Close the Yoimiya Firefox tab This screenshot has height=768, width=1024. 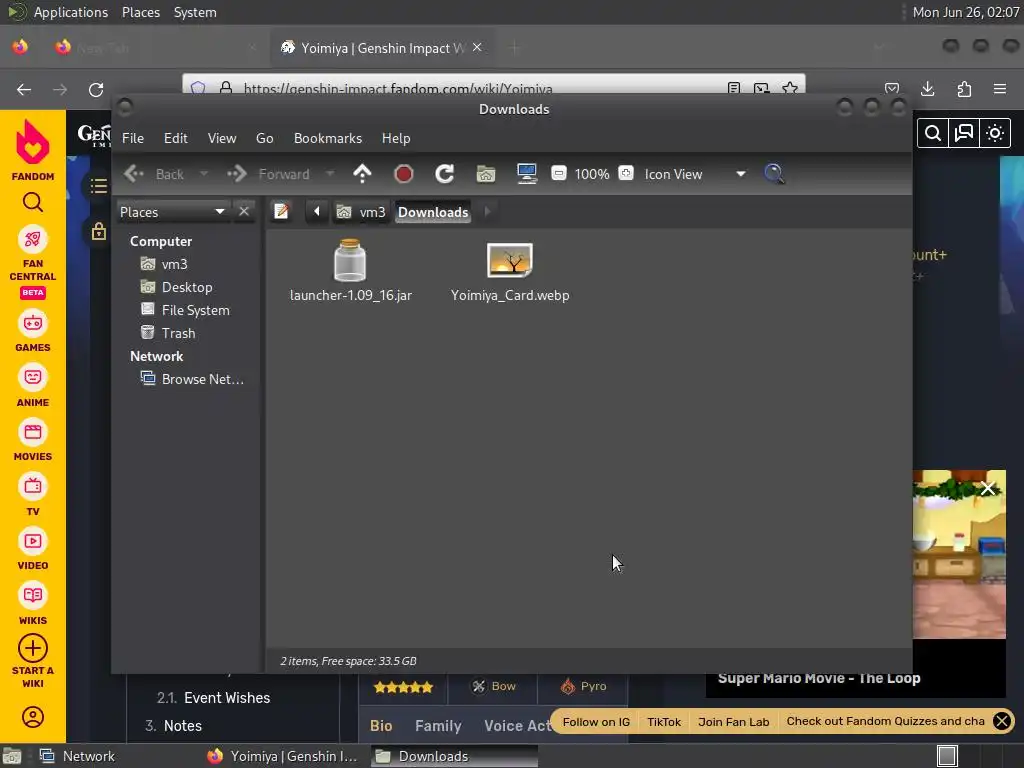[x=477, y=47]
